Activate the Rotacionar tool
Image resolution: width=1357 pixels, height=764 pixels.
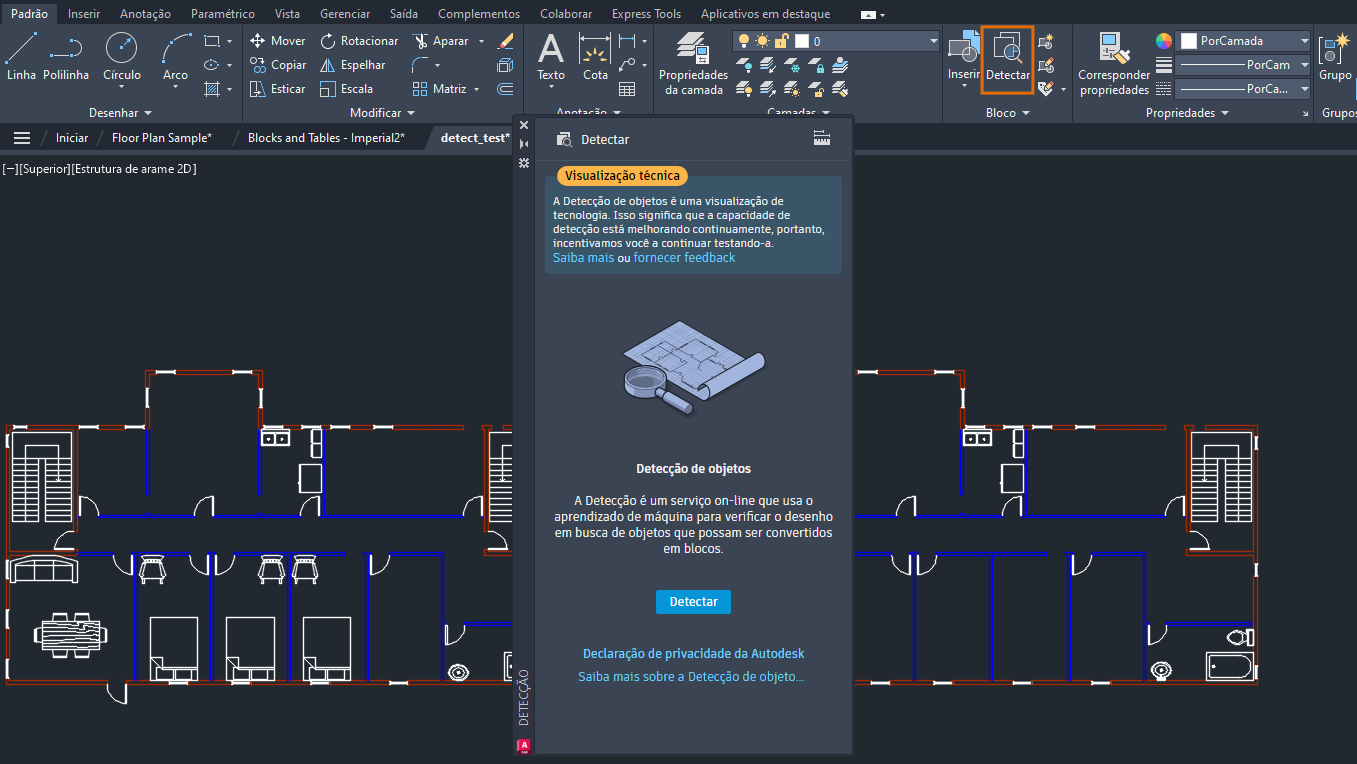(x=358, y=41)
